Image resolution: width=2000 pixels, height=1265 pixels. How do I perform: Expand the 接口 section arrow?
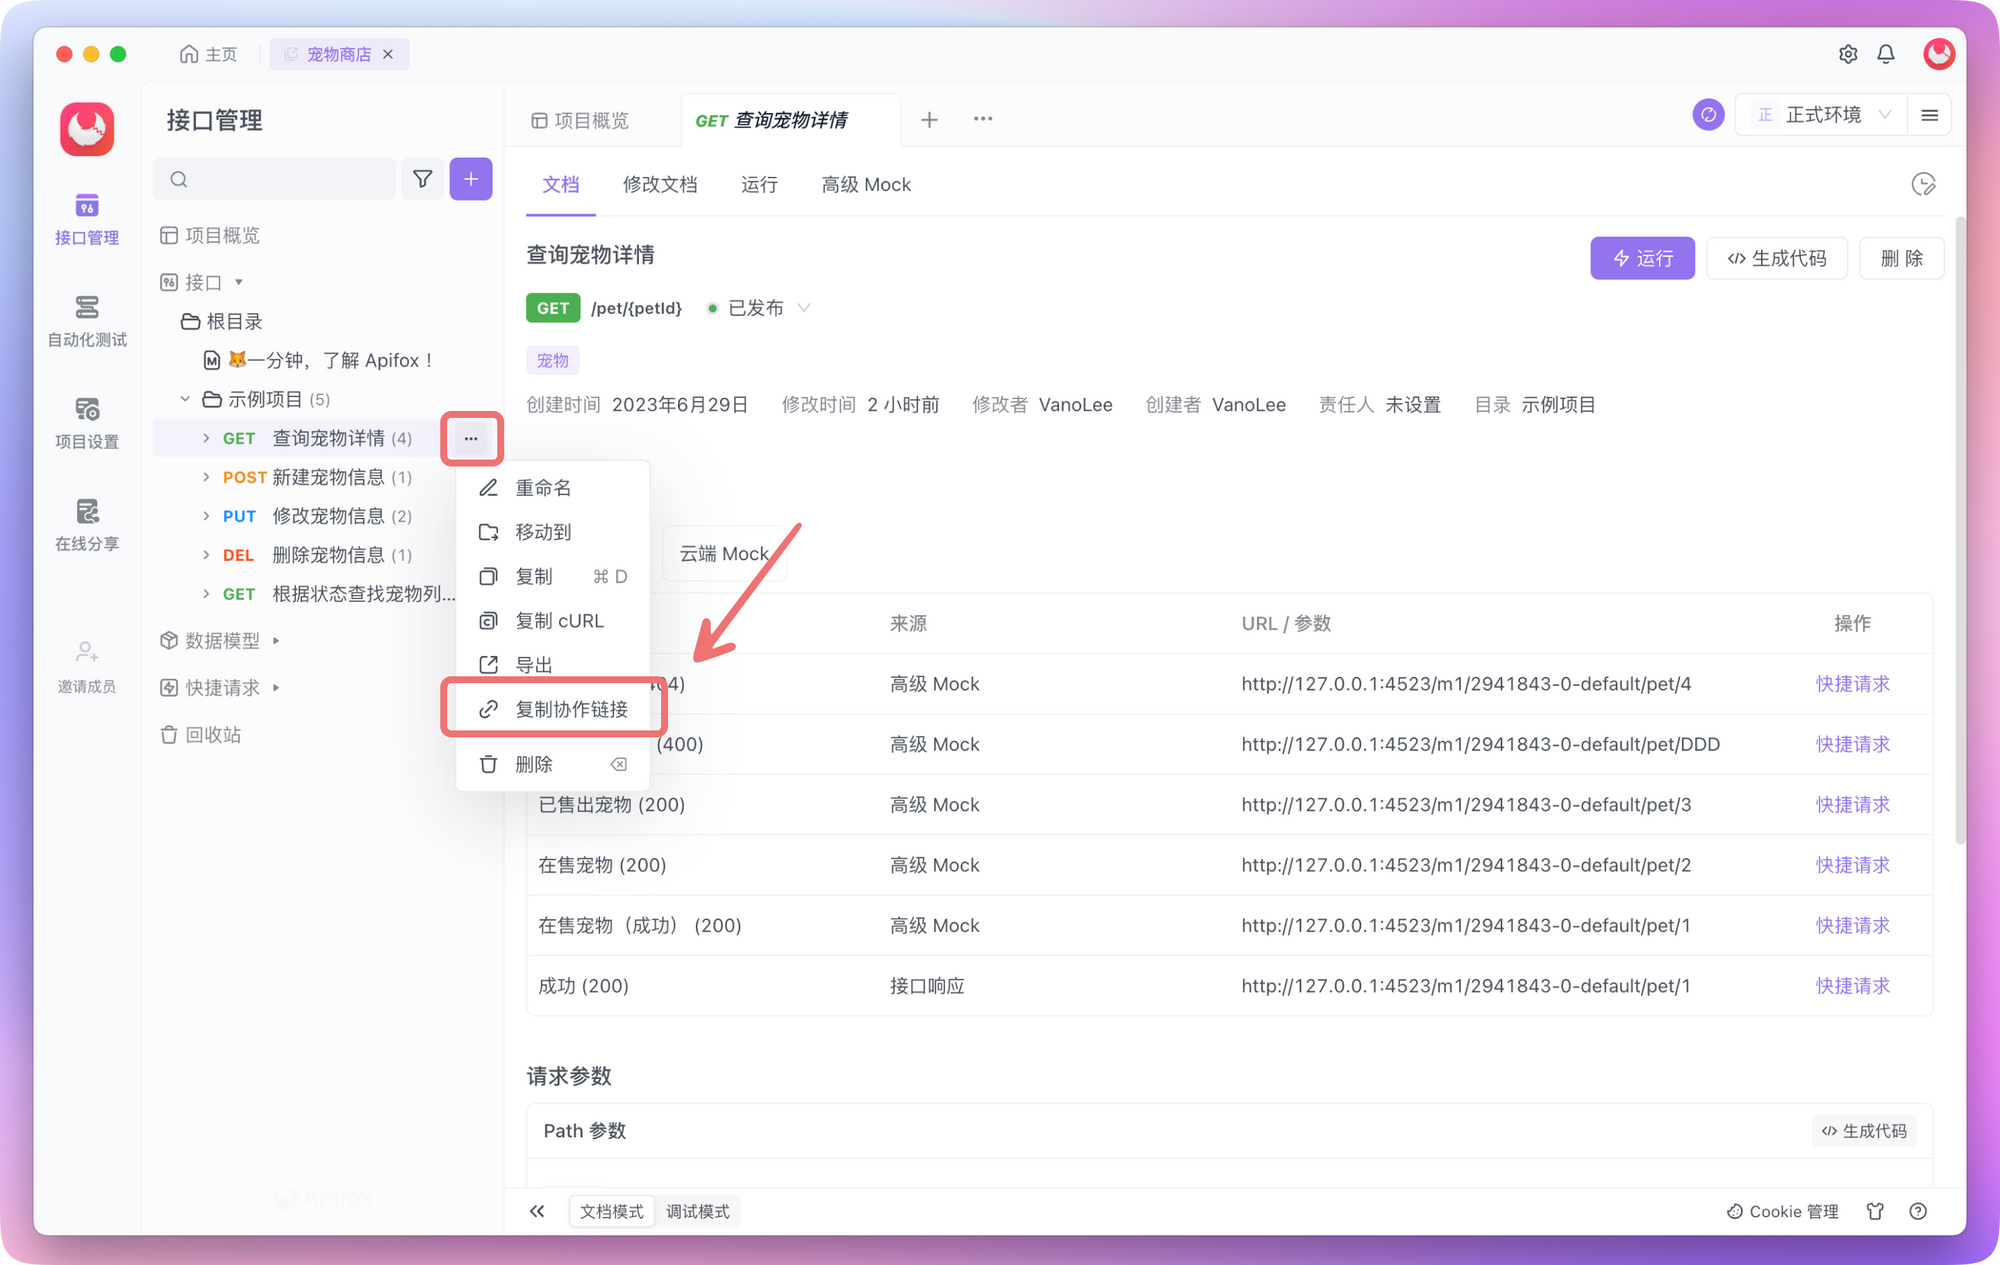coord(239,283)
